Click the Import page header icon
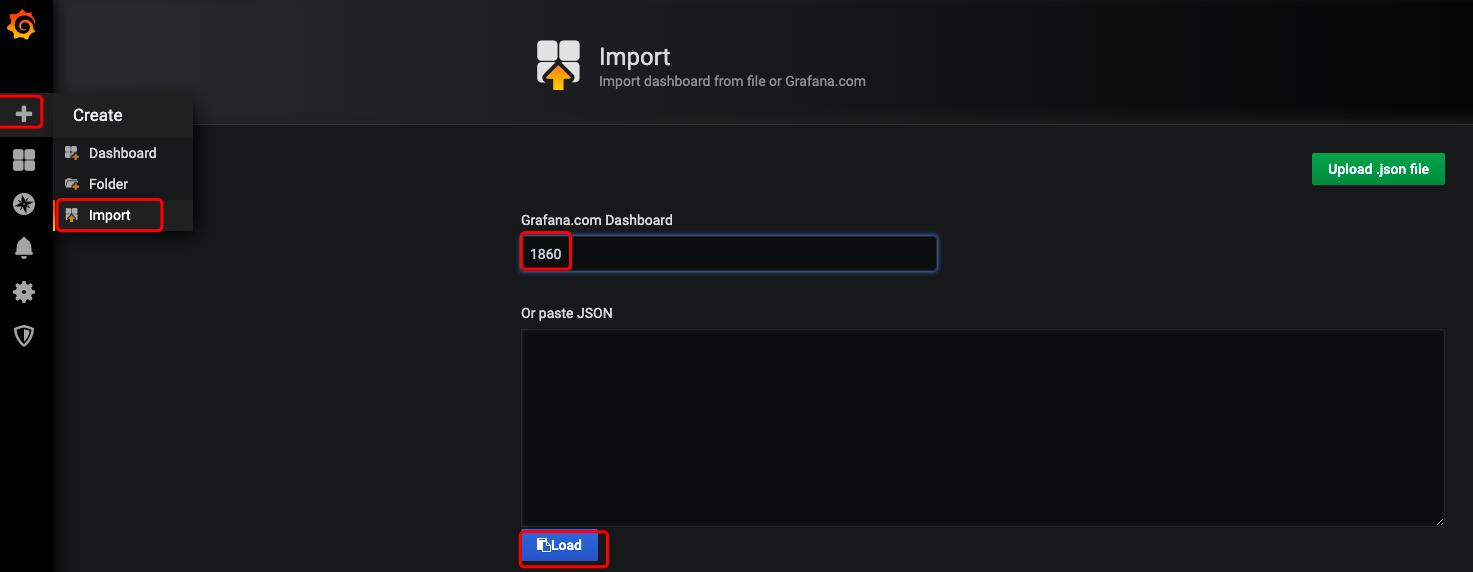The image size is (1473, 572). coord(558,65)
